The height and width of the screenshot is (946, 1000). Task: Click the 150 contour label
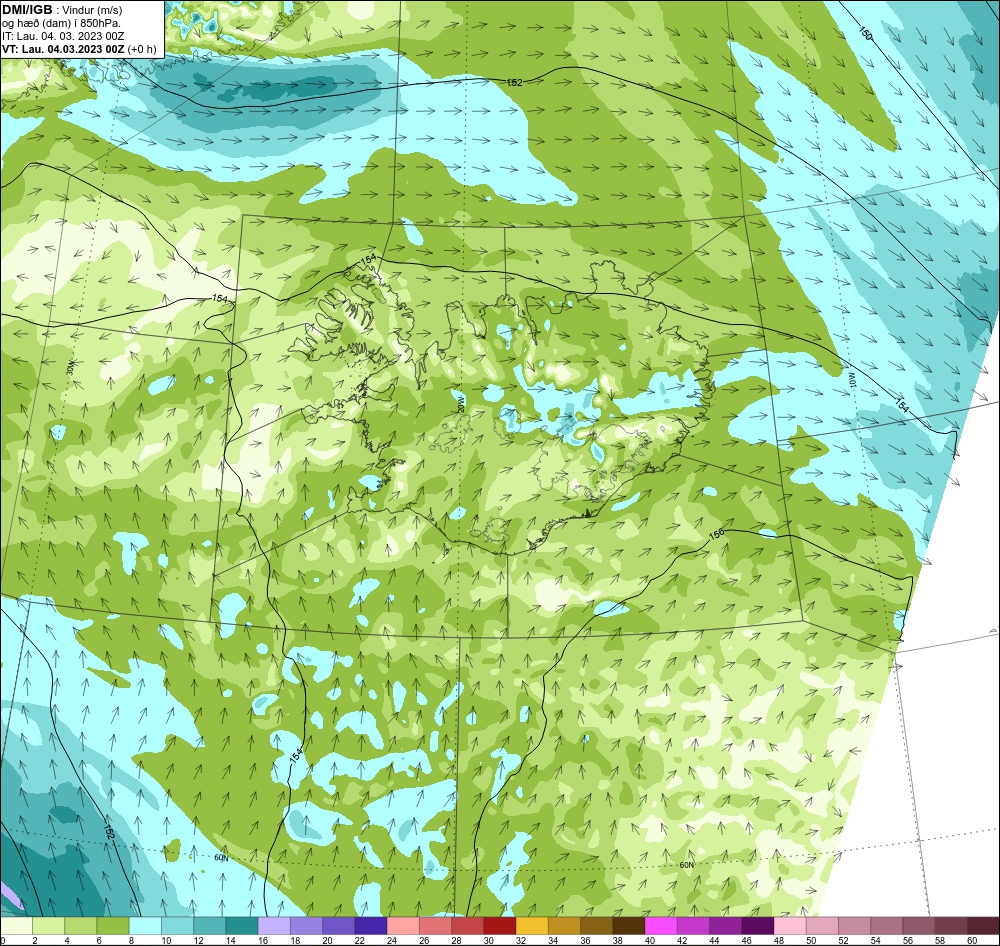pyautogui.click(x=865, y=33)
